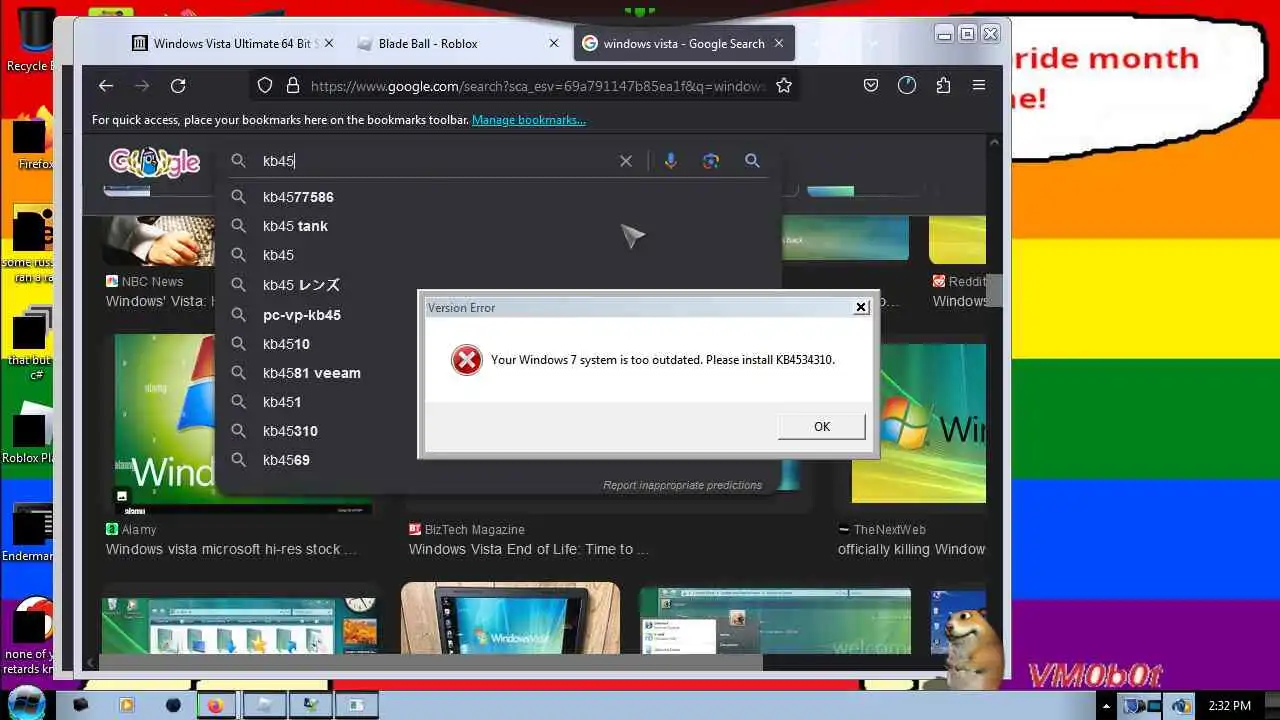Show hidden system tray icons
The width and height of the screenshot is (1280, 720).
(x=1106, y=706)
